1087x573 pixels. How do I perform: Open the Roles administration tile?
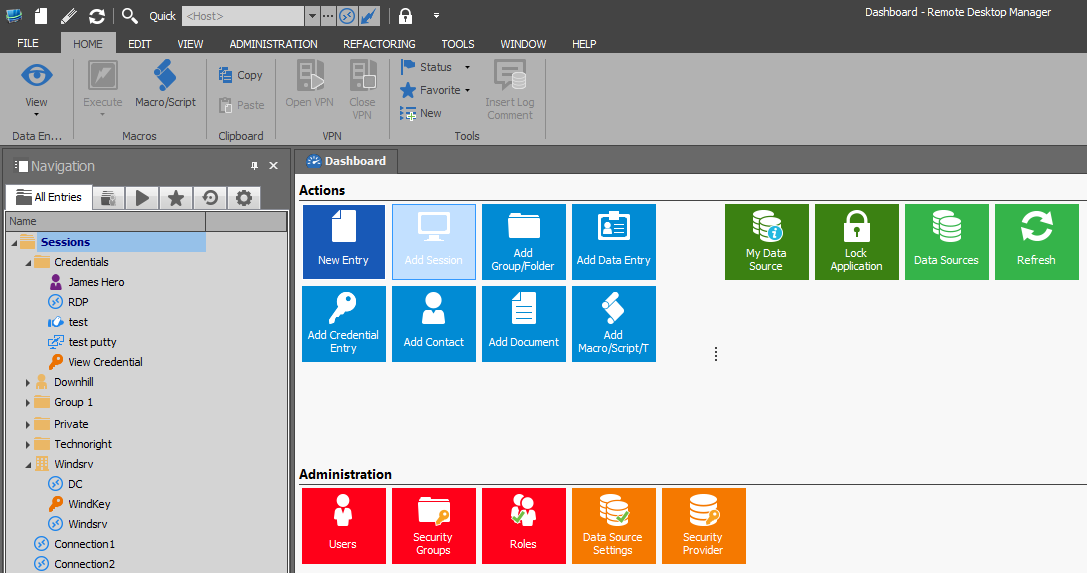523,526
